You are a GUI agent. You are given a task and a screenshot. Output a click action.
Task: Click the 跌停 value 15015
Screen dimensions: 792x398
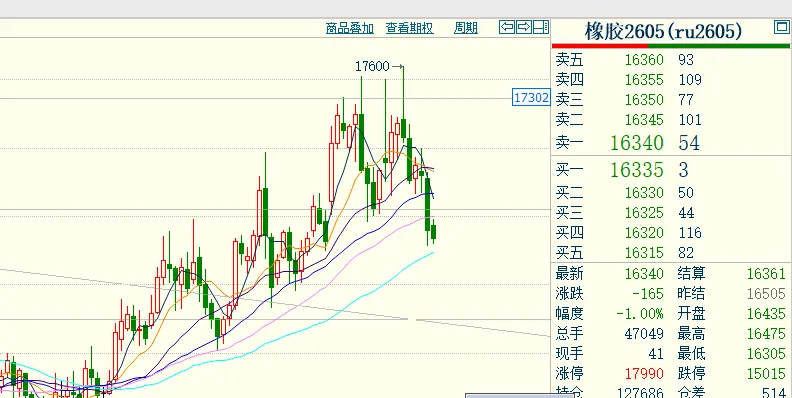click(766, 374)
